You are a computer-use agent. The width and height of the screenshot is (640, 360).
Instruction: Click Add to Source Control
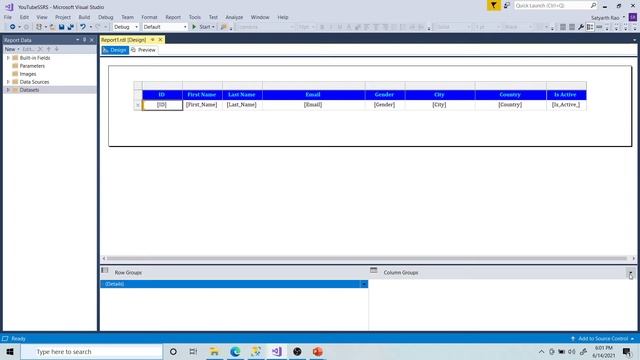pos(602,338)
